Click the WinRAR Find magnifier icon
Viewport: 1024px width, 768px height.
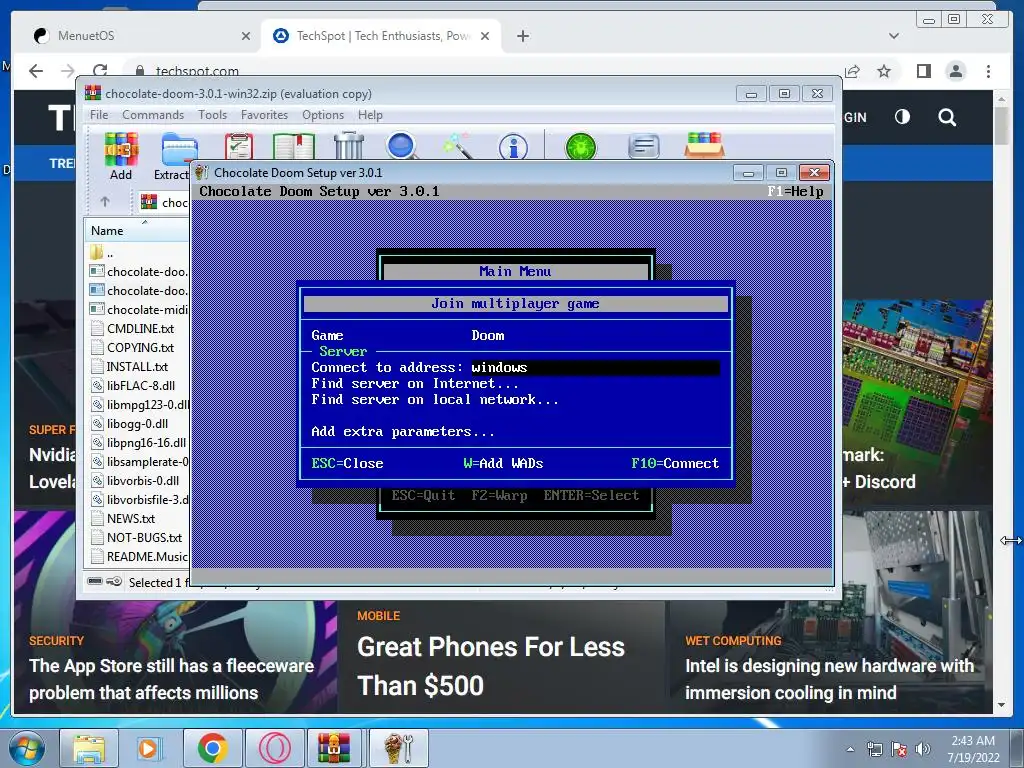coord(402,146)
